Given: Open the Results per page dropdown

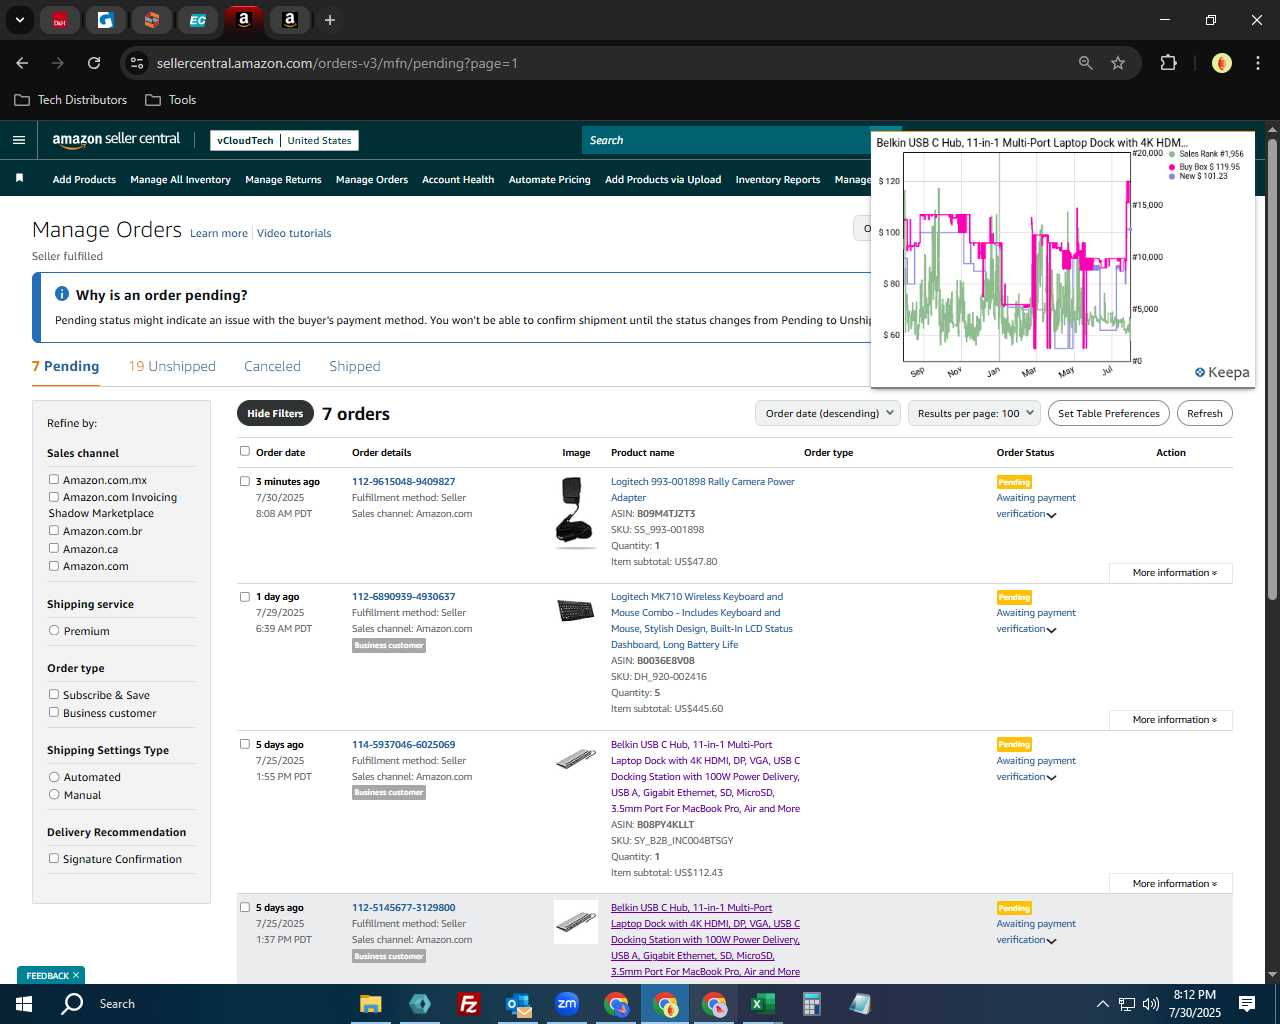Looking at the screenshot, I should pos(975,413).
